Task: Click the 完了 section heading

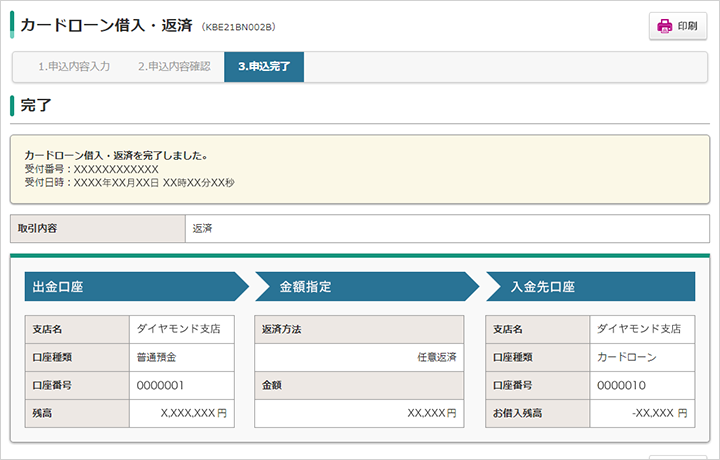Action: pyautogui.click(x=36, y=105)
